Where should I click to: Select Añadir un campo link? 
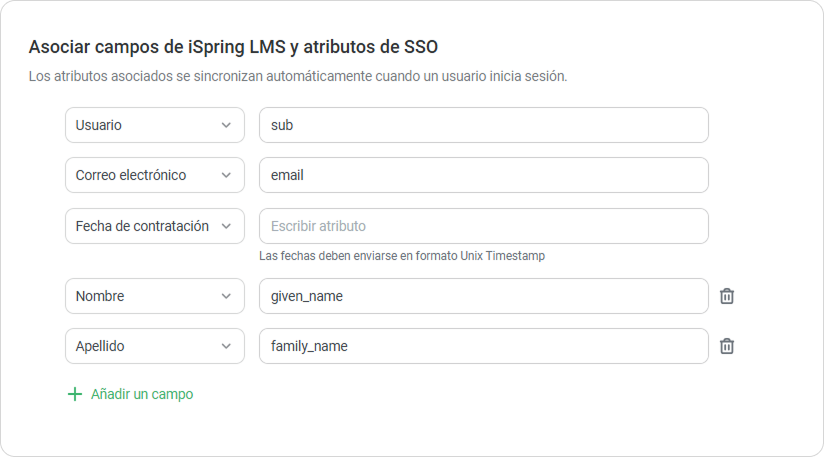pyautogui.click(x=142, y=394)
